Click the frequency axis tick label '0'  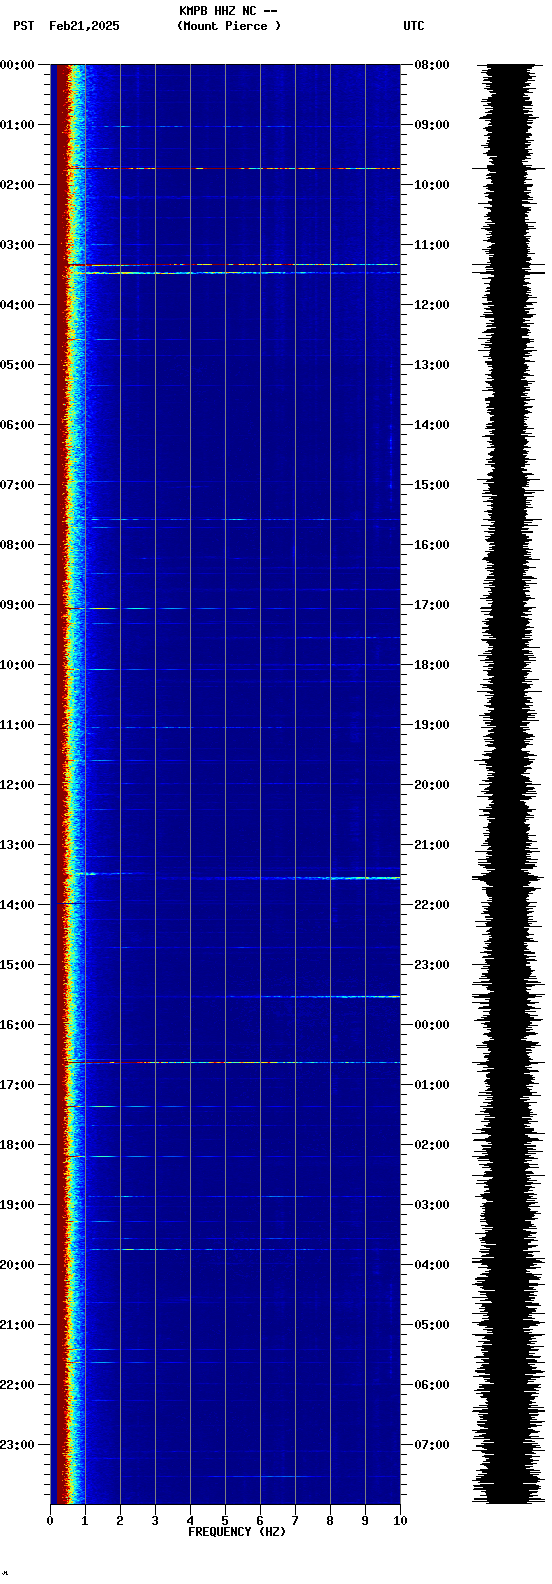tap(50, 1521)
